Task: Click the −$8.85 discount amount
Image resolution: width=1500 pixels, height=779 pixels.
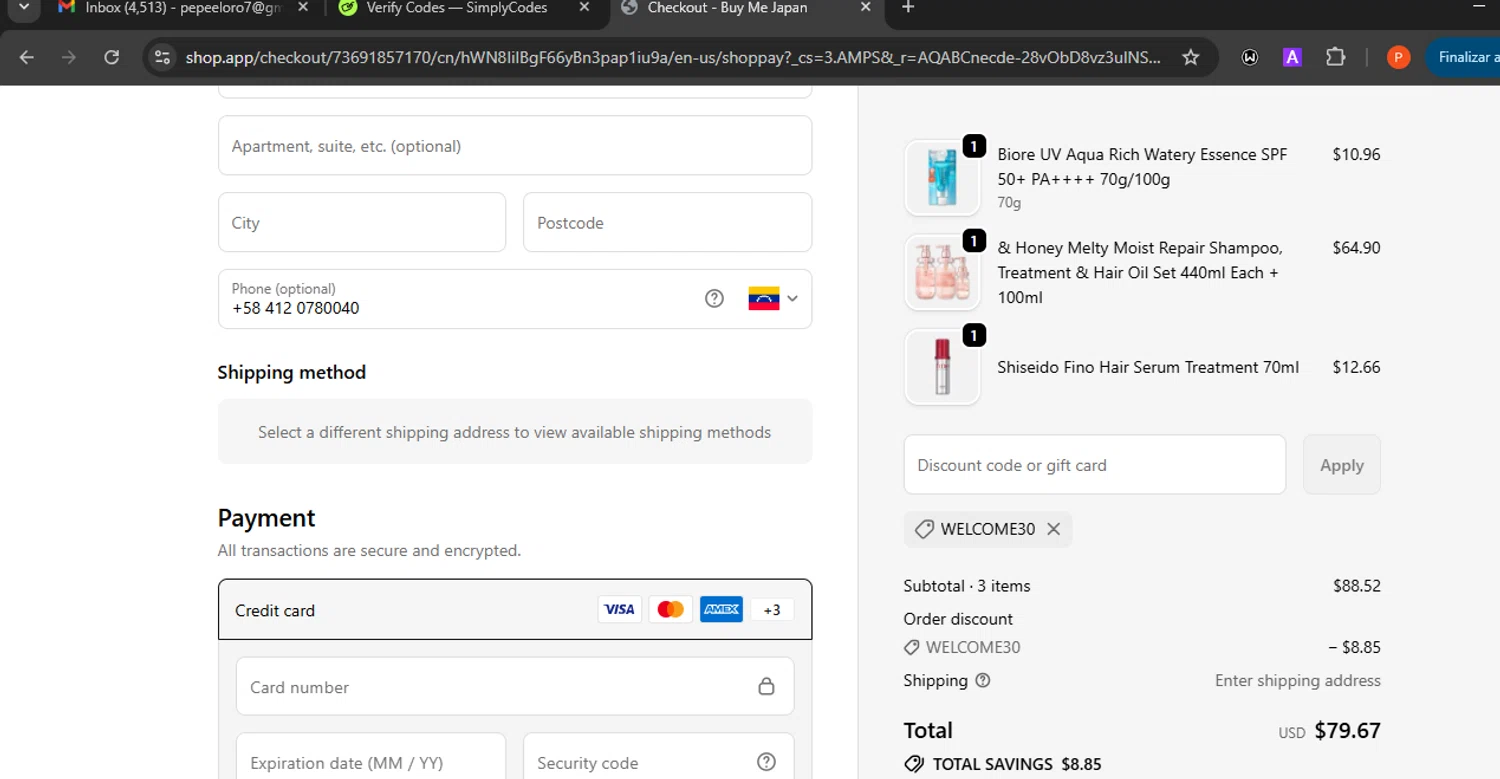Action: pos(1354,647)
